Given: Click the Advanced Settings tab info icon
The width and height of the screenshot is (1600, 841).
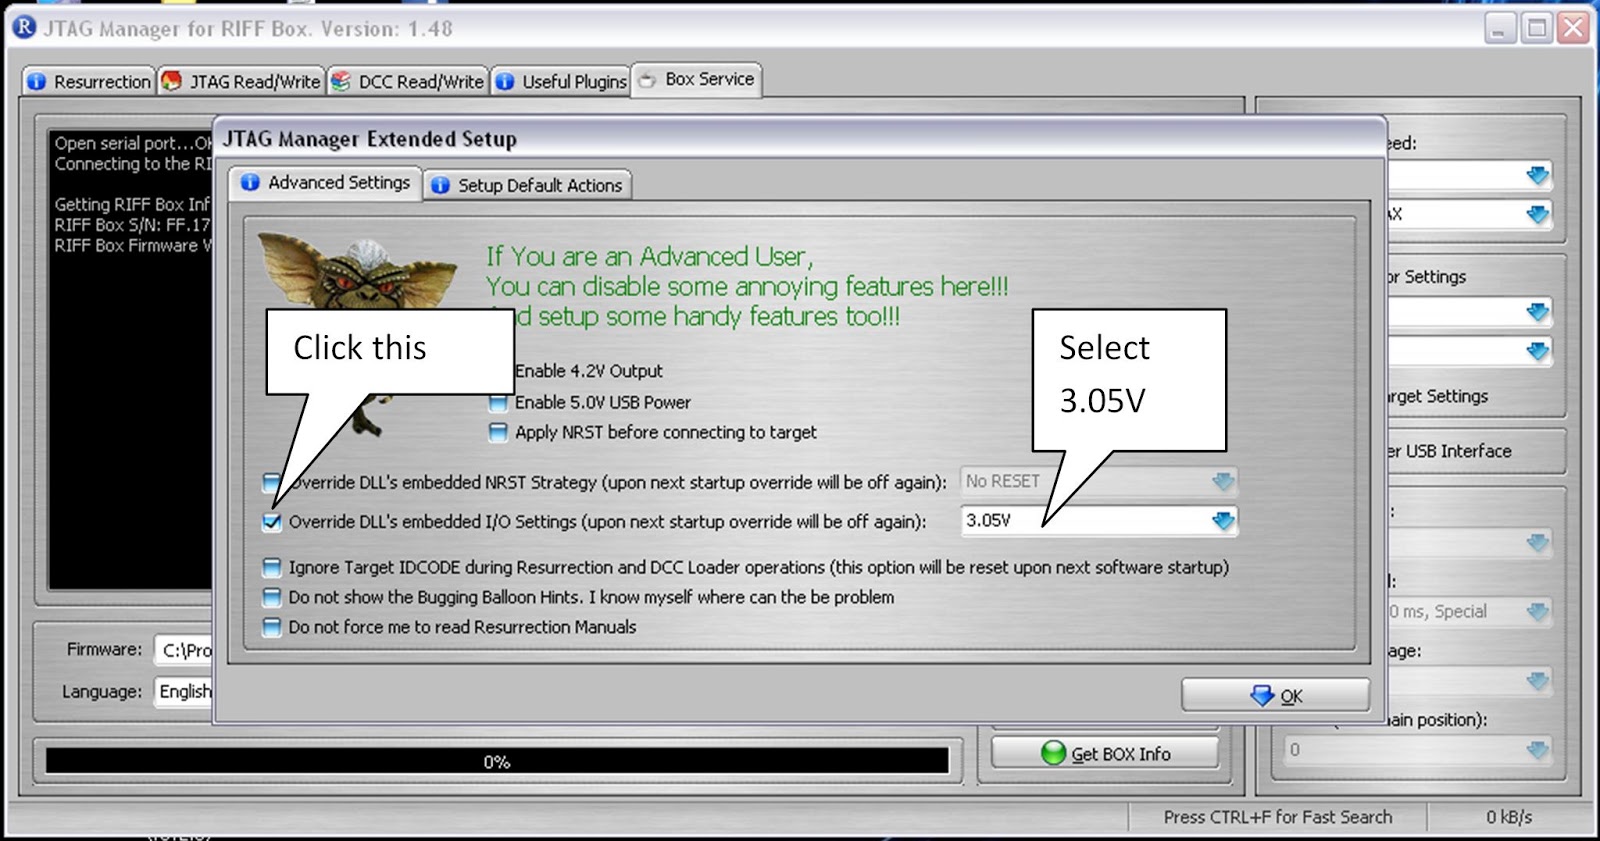Looking at the screenshot, I should pos(250,183).
